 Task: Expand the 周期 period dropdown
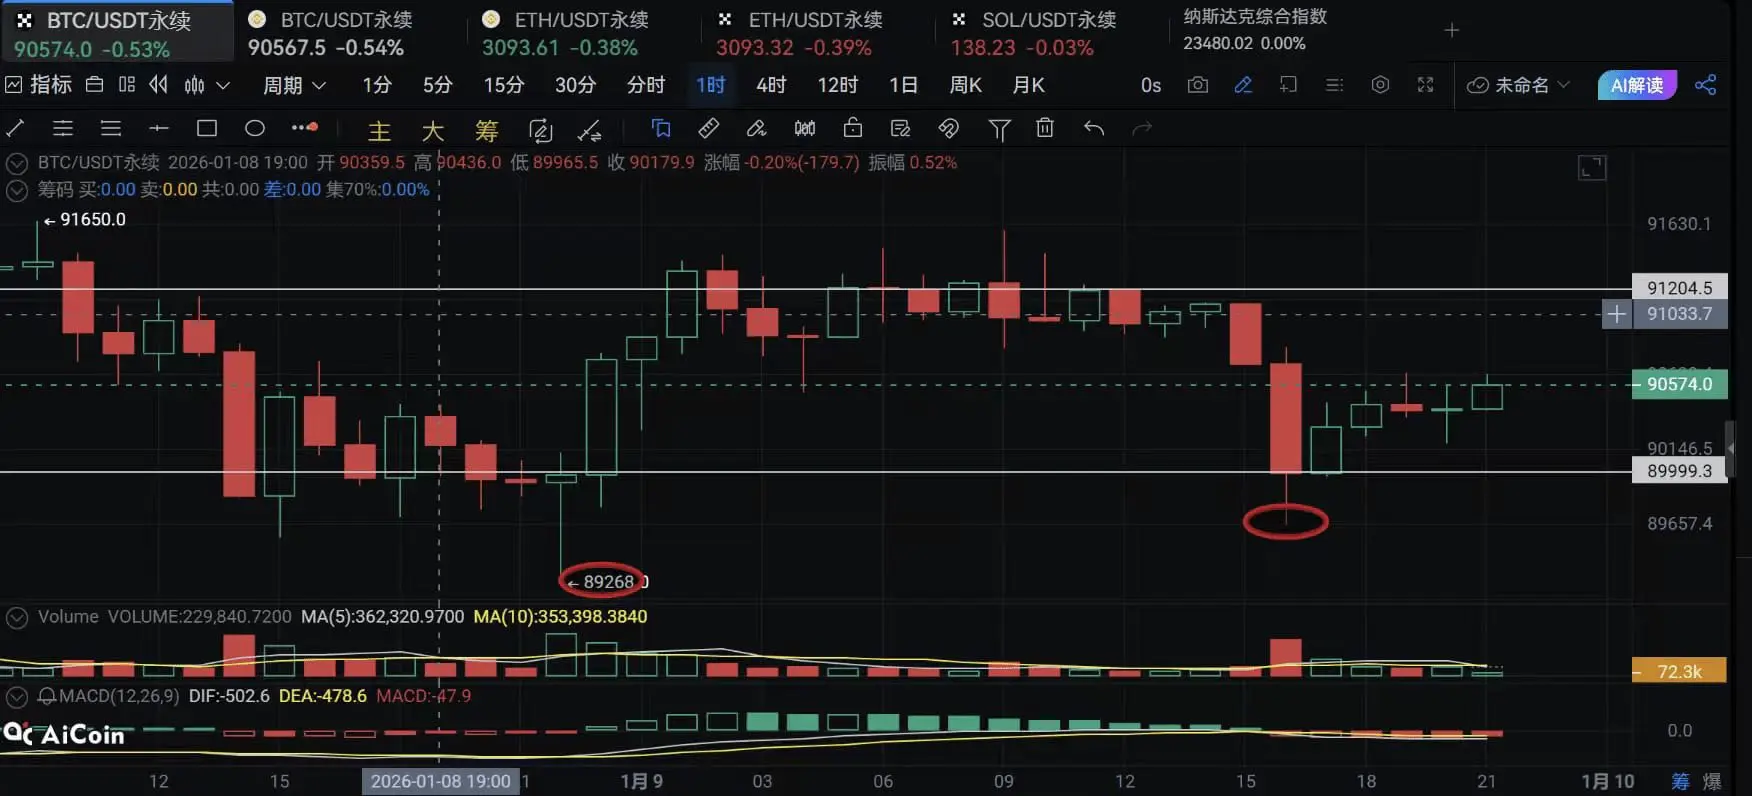point(295,85)
